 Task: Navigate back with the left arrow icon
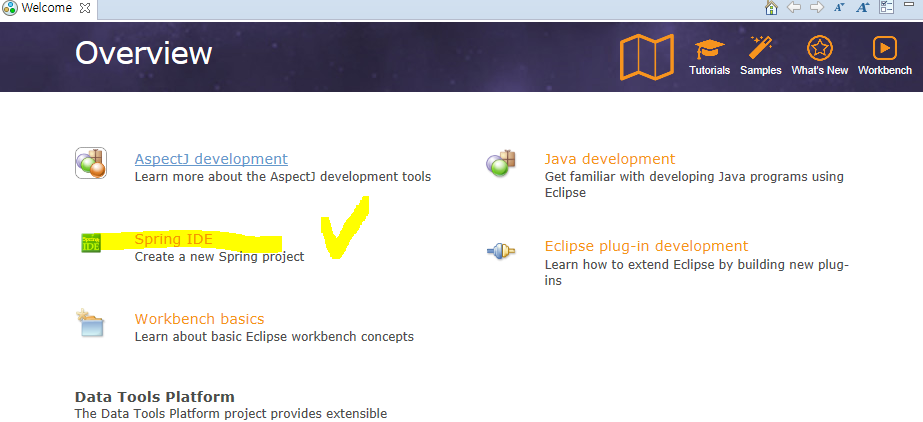tap(793, 8)
